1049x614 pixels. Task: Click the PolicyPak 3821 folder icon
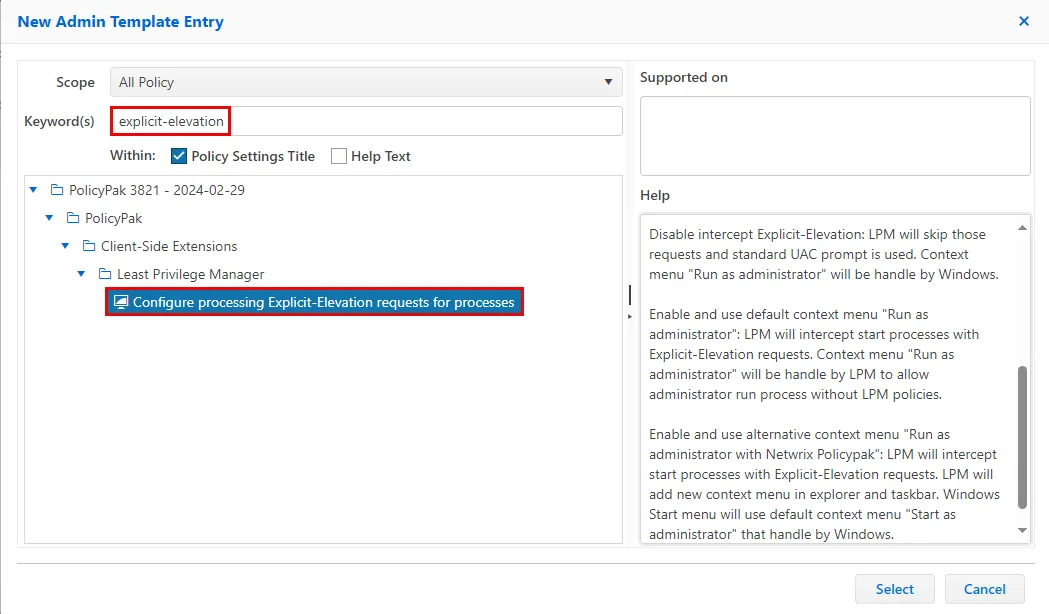(57, 190)
